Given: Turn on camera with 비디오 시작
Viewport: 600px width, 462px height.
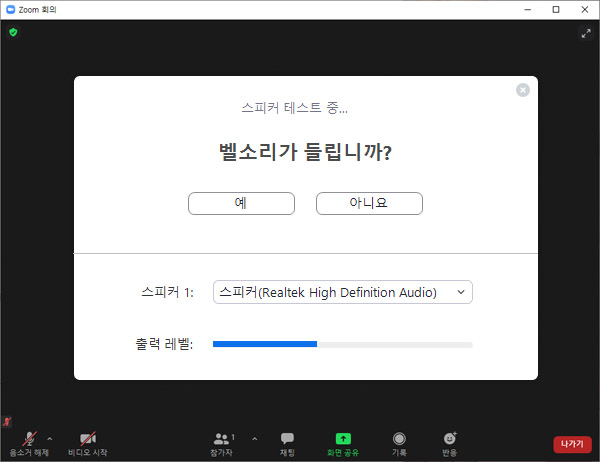Looking at the screenshot, I should click(87, 443).
